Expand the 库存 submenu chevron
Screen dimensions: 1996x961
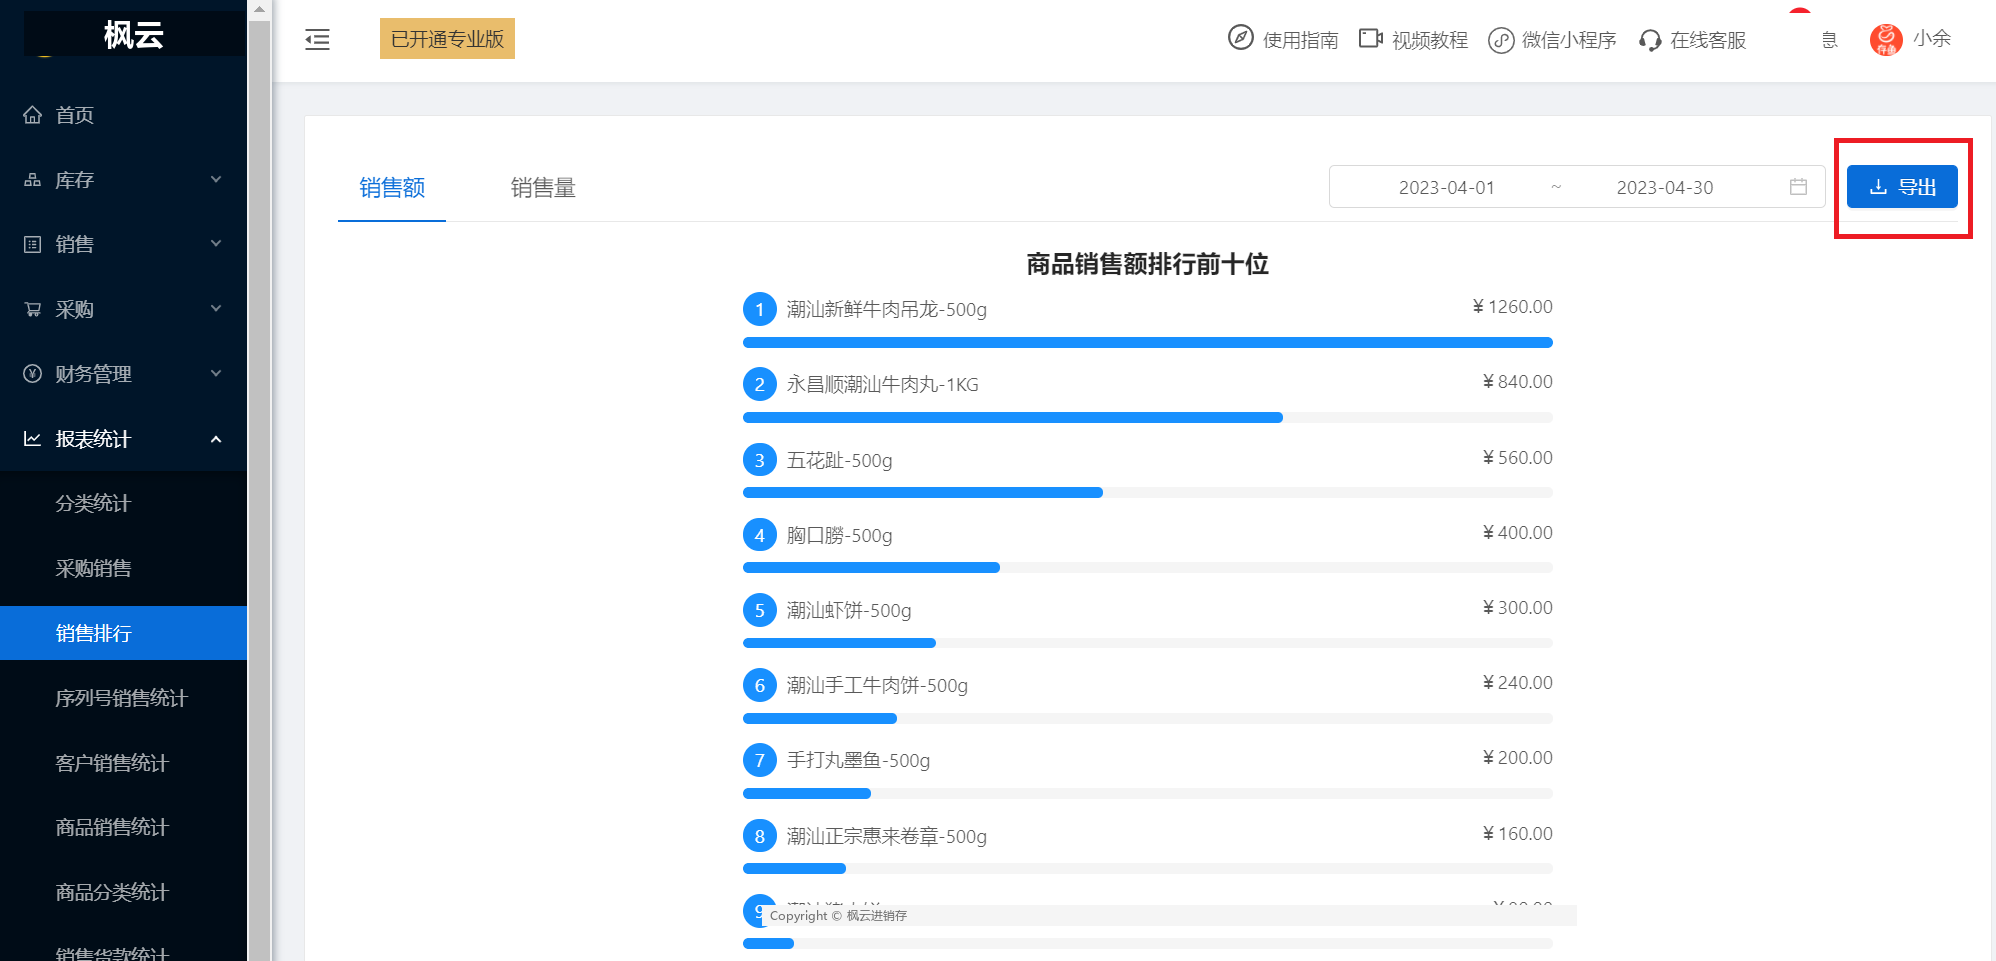pos(216,180)
